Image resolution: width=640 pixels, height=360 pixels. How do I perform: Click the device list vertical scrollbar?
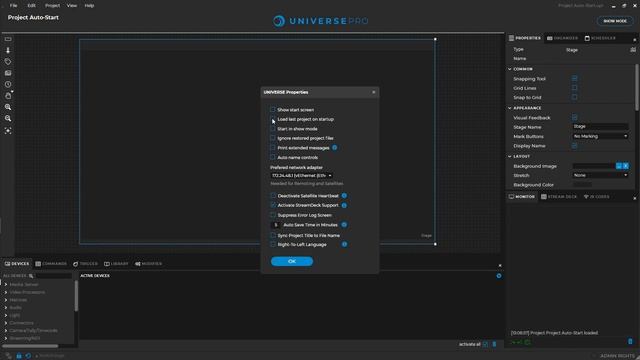click(76, 296)
